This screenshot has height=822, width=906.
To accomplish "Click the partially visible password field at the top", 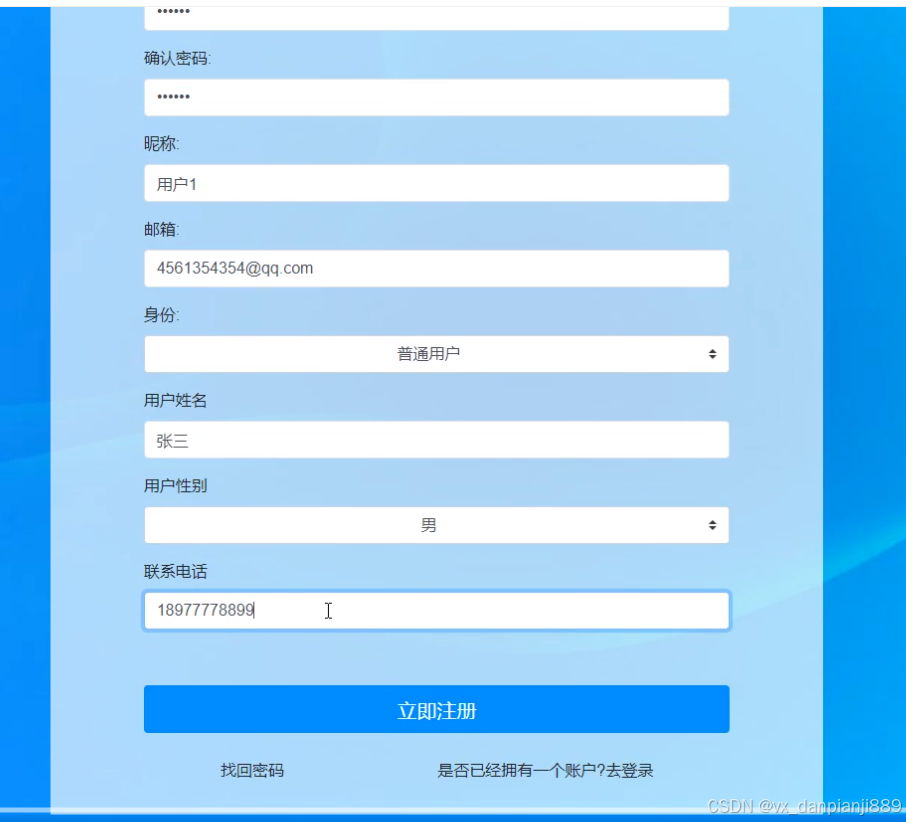I will 436,18.
